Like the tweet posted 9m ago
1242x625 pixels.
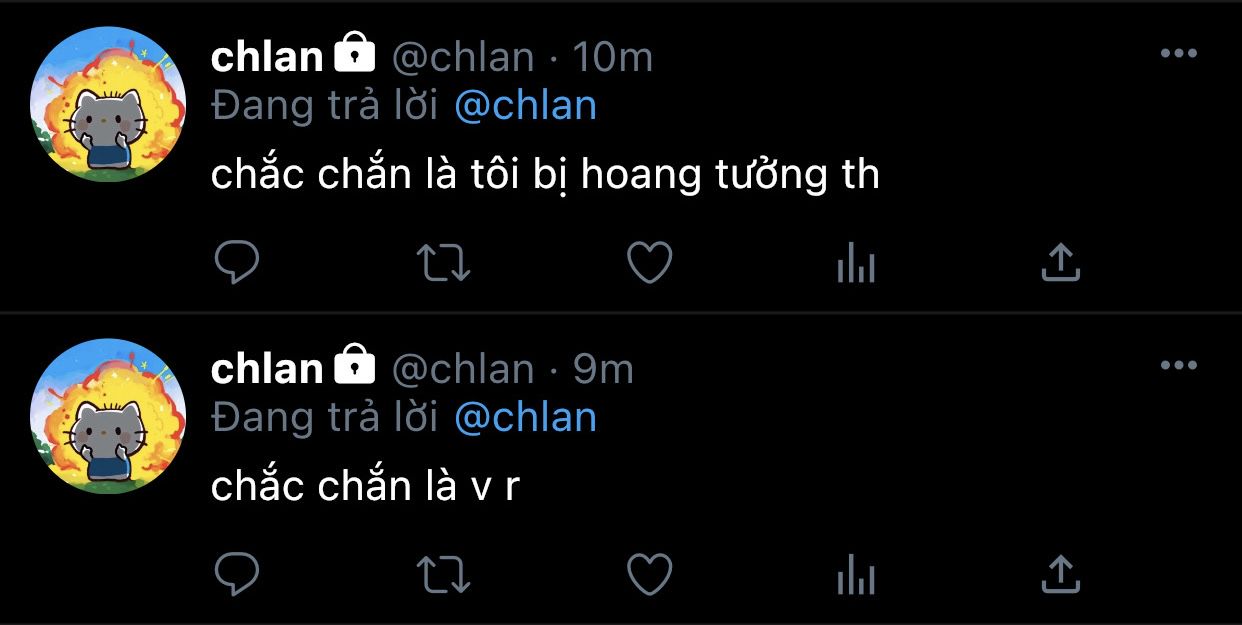coord(649,575)
